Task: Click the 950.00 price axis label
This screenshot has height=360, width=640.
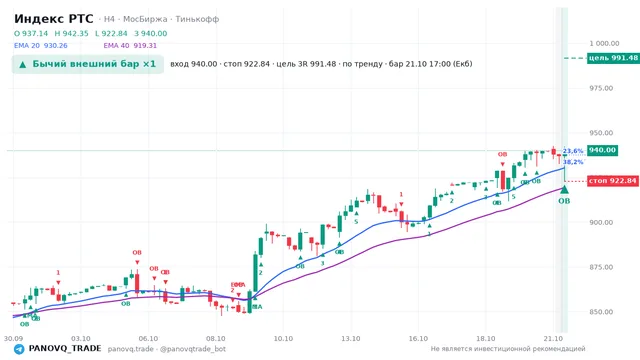Action: point(601,133)
